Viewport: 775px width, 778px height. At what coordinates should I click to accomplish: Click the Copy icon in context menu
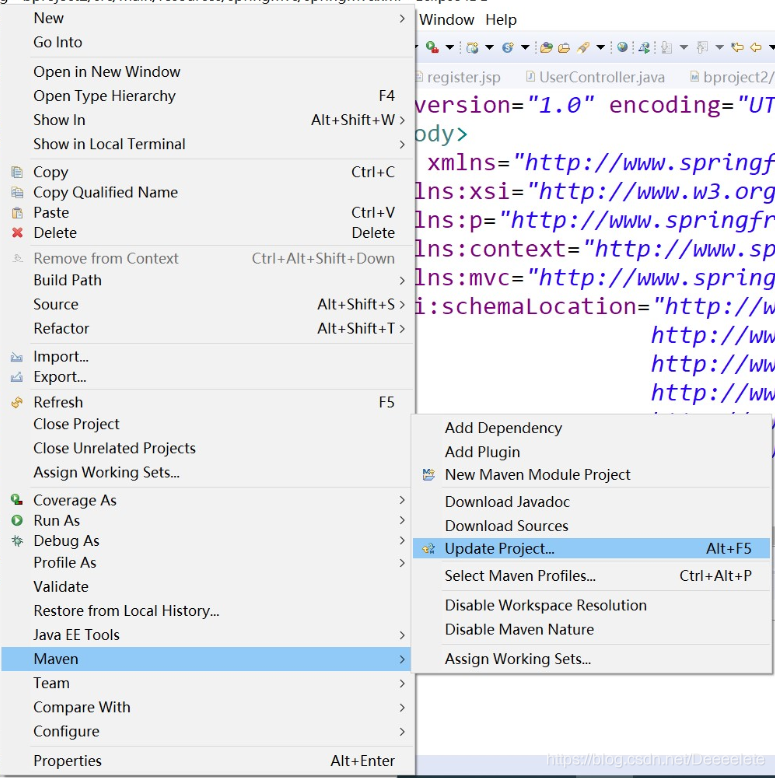17,172
